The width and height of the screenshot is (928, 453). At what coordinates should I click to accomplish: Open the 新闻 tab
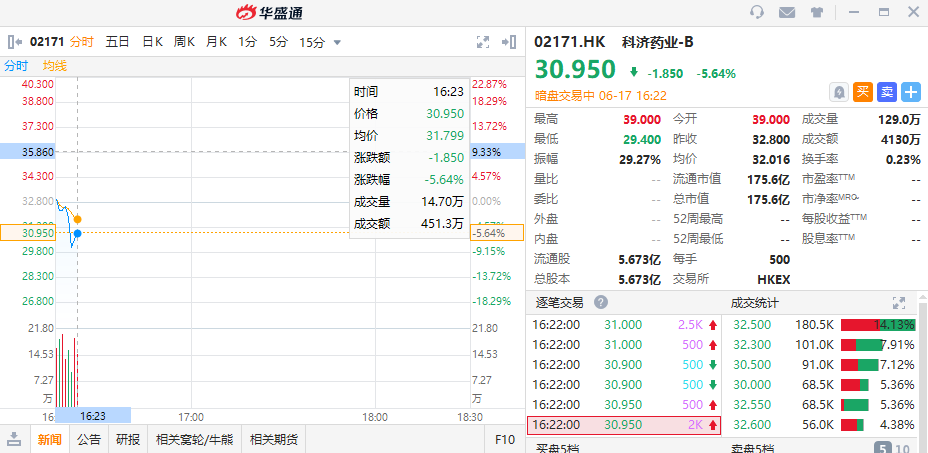(x=50, y=439)
